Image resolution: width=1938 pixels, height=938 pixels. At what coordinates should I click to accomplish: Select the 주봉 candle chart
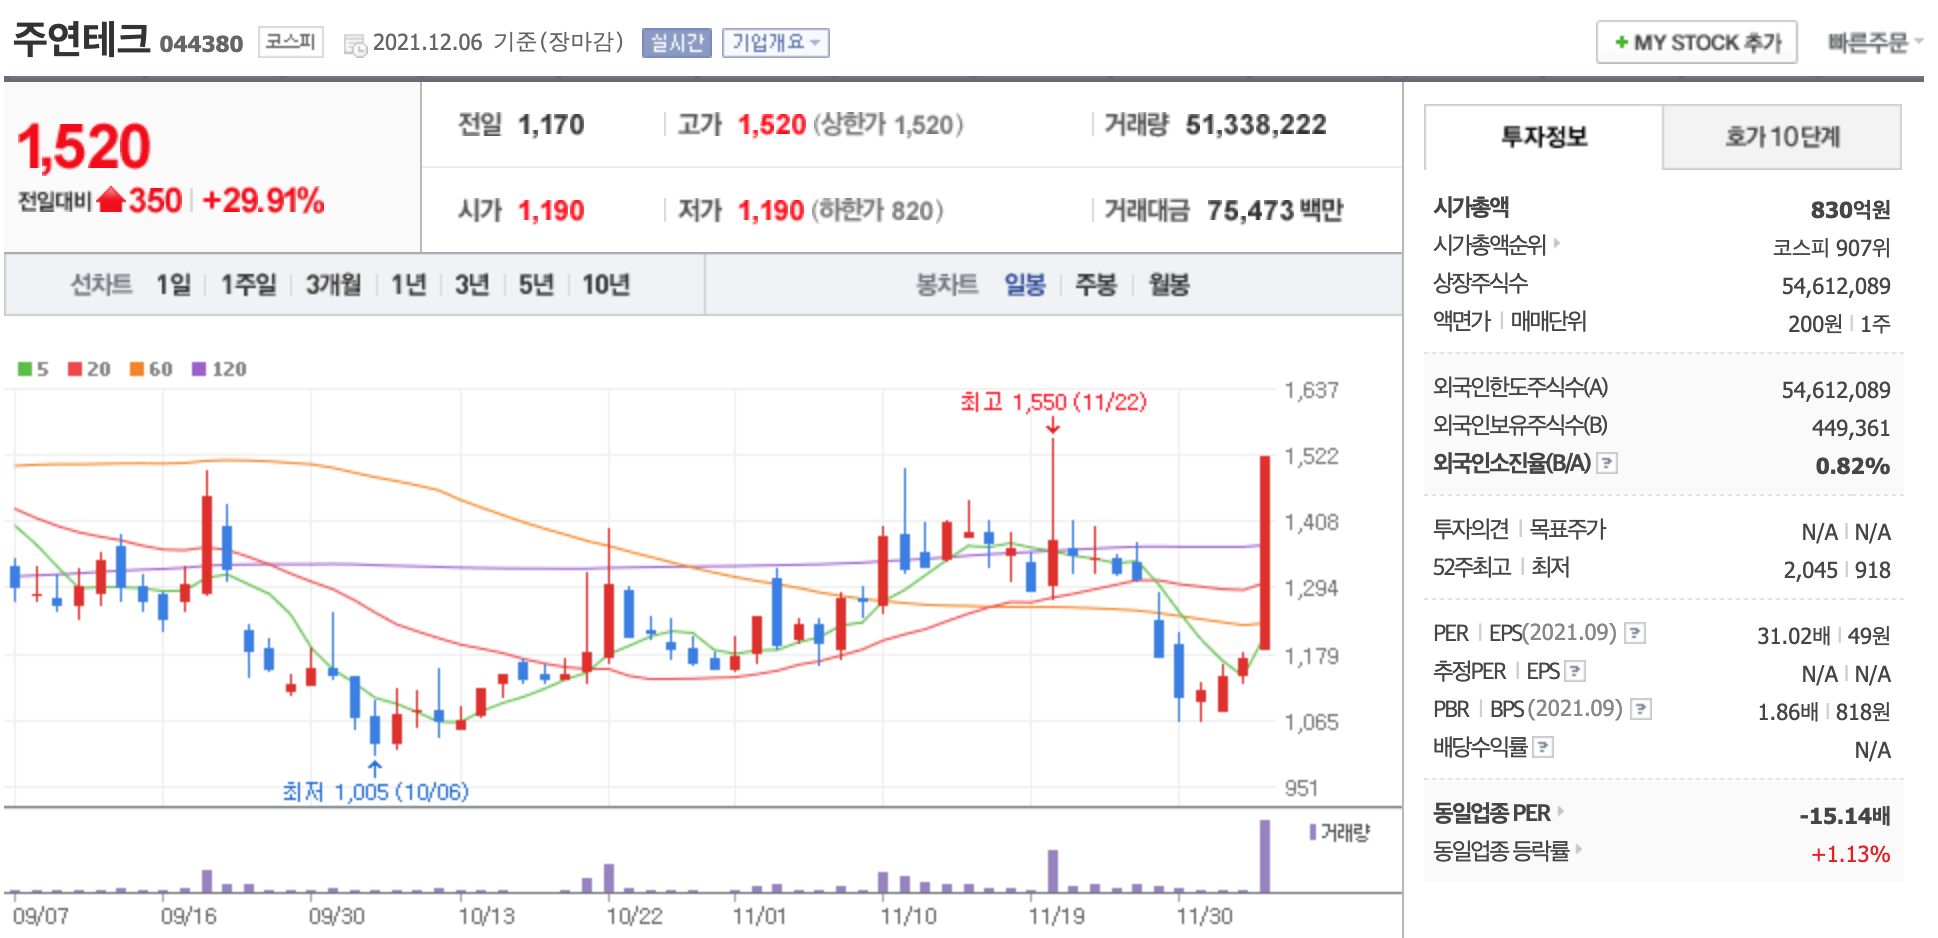[x=1095, y=285]
